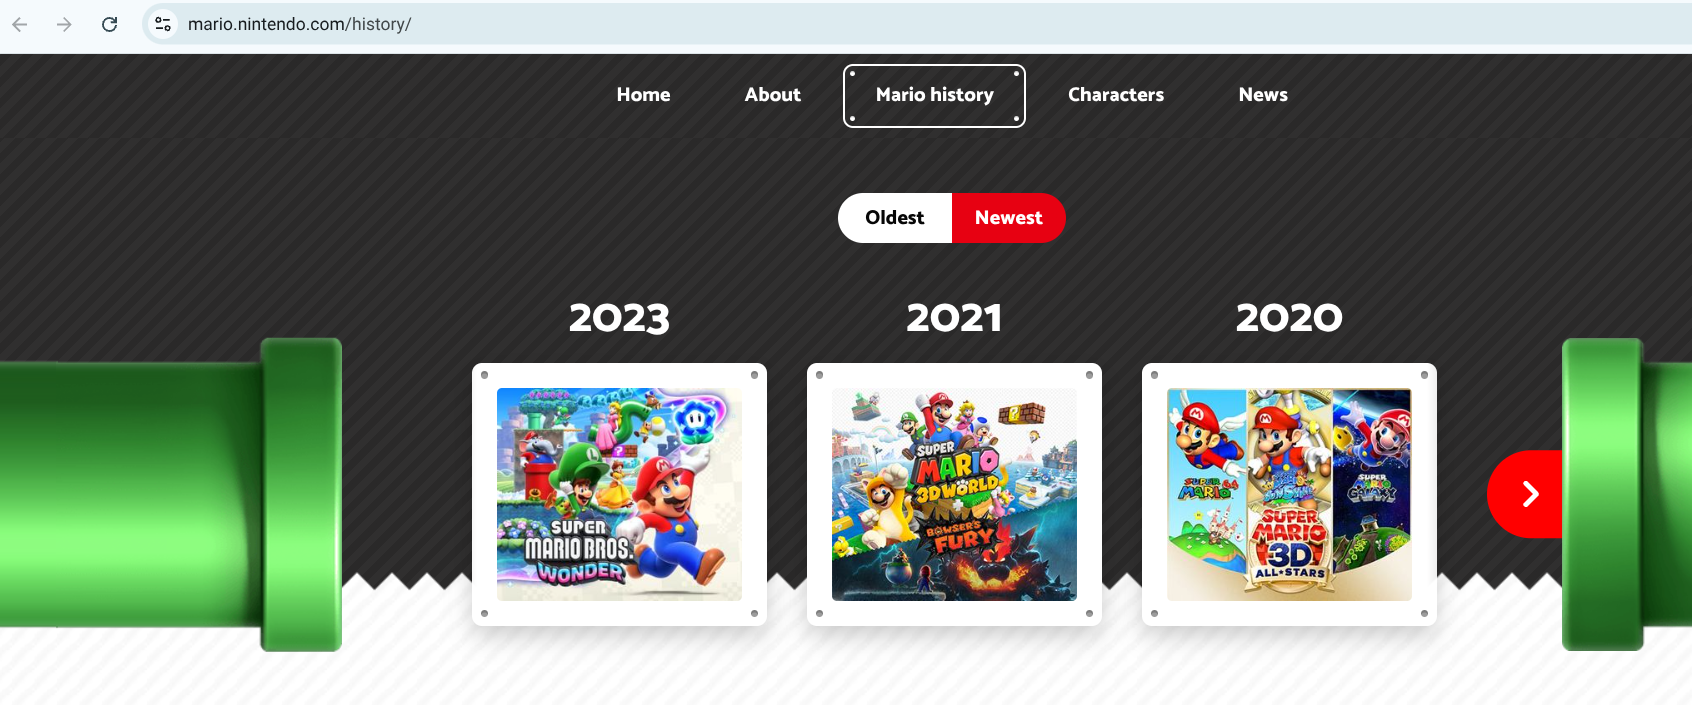Open Super Mario Bros. Wonder game card

tap(619, 494)
